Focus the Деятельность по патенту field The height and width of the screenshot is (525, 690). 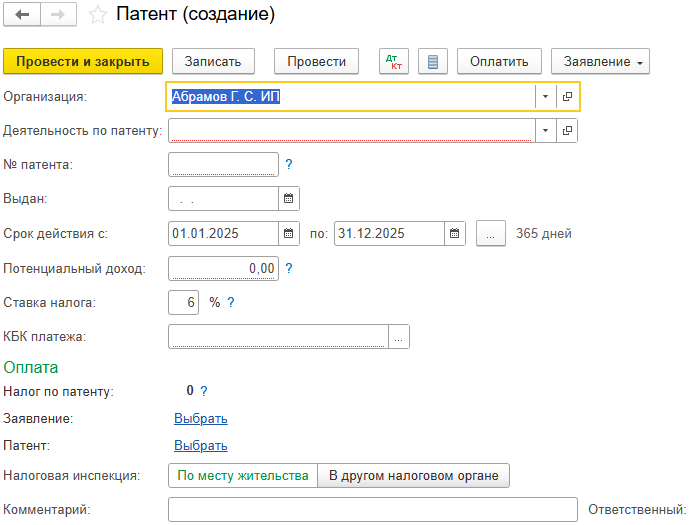click(x=352, y=131)
